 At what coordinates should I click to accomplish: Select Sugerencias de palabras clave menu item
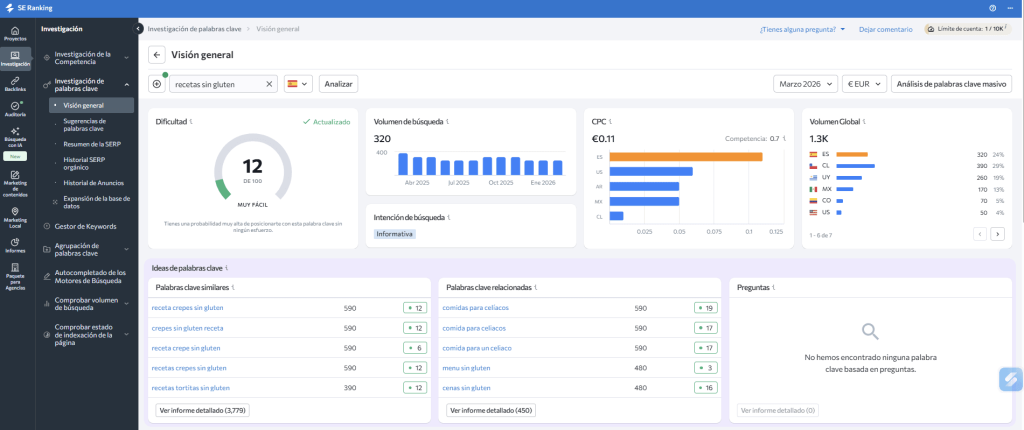point(84,125)
